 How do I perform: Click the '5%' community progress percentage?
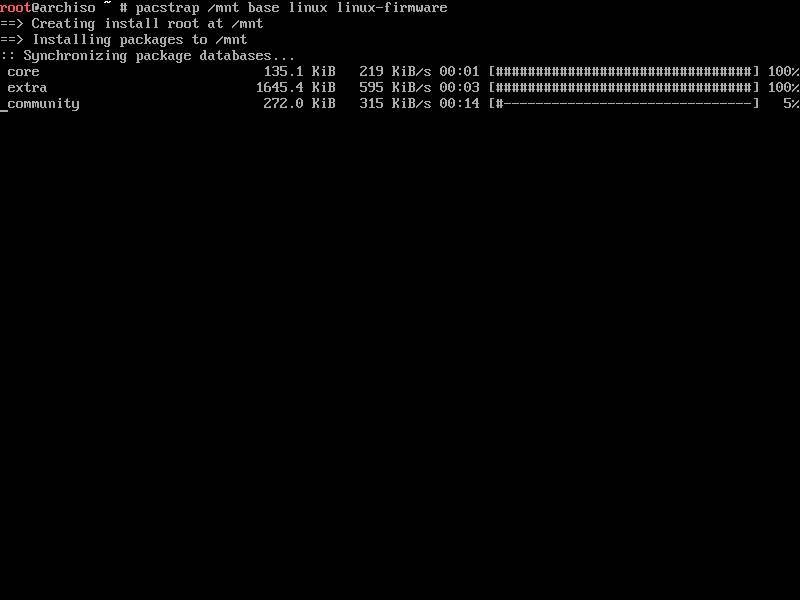coord(791,104)
